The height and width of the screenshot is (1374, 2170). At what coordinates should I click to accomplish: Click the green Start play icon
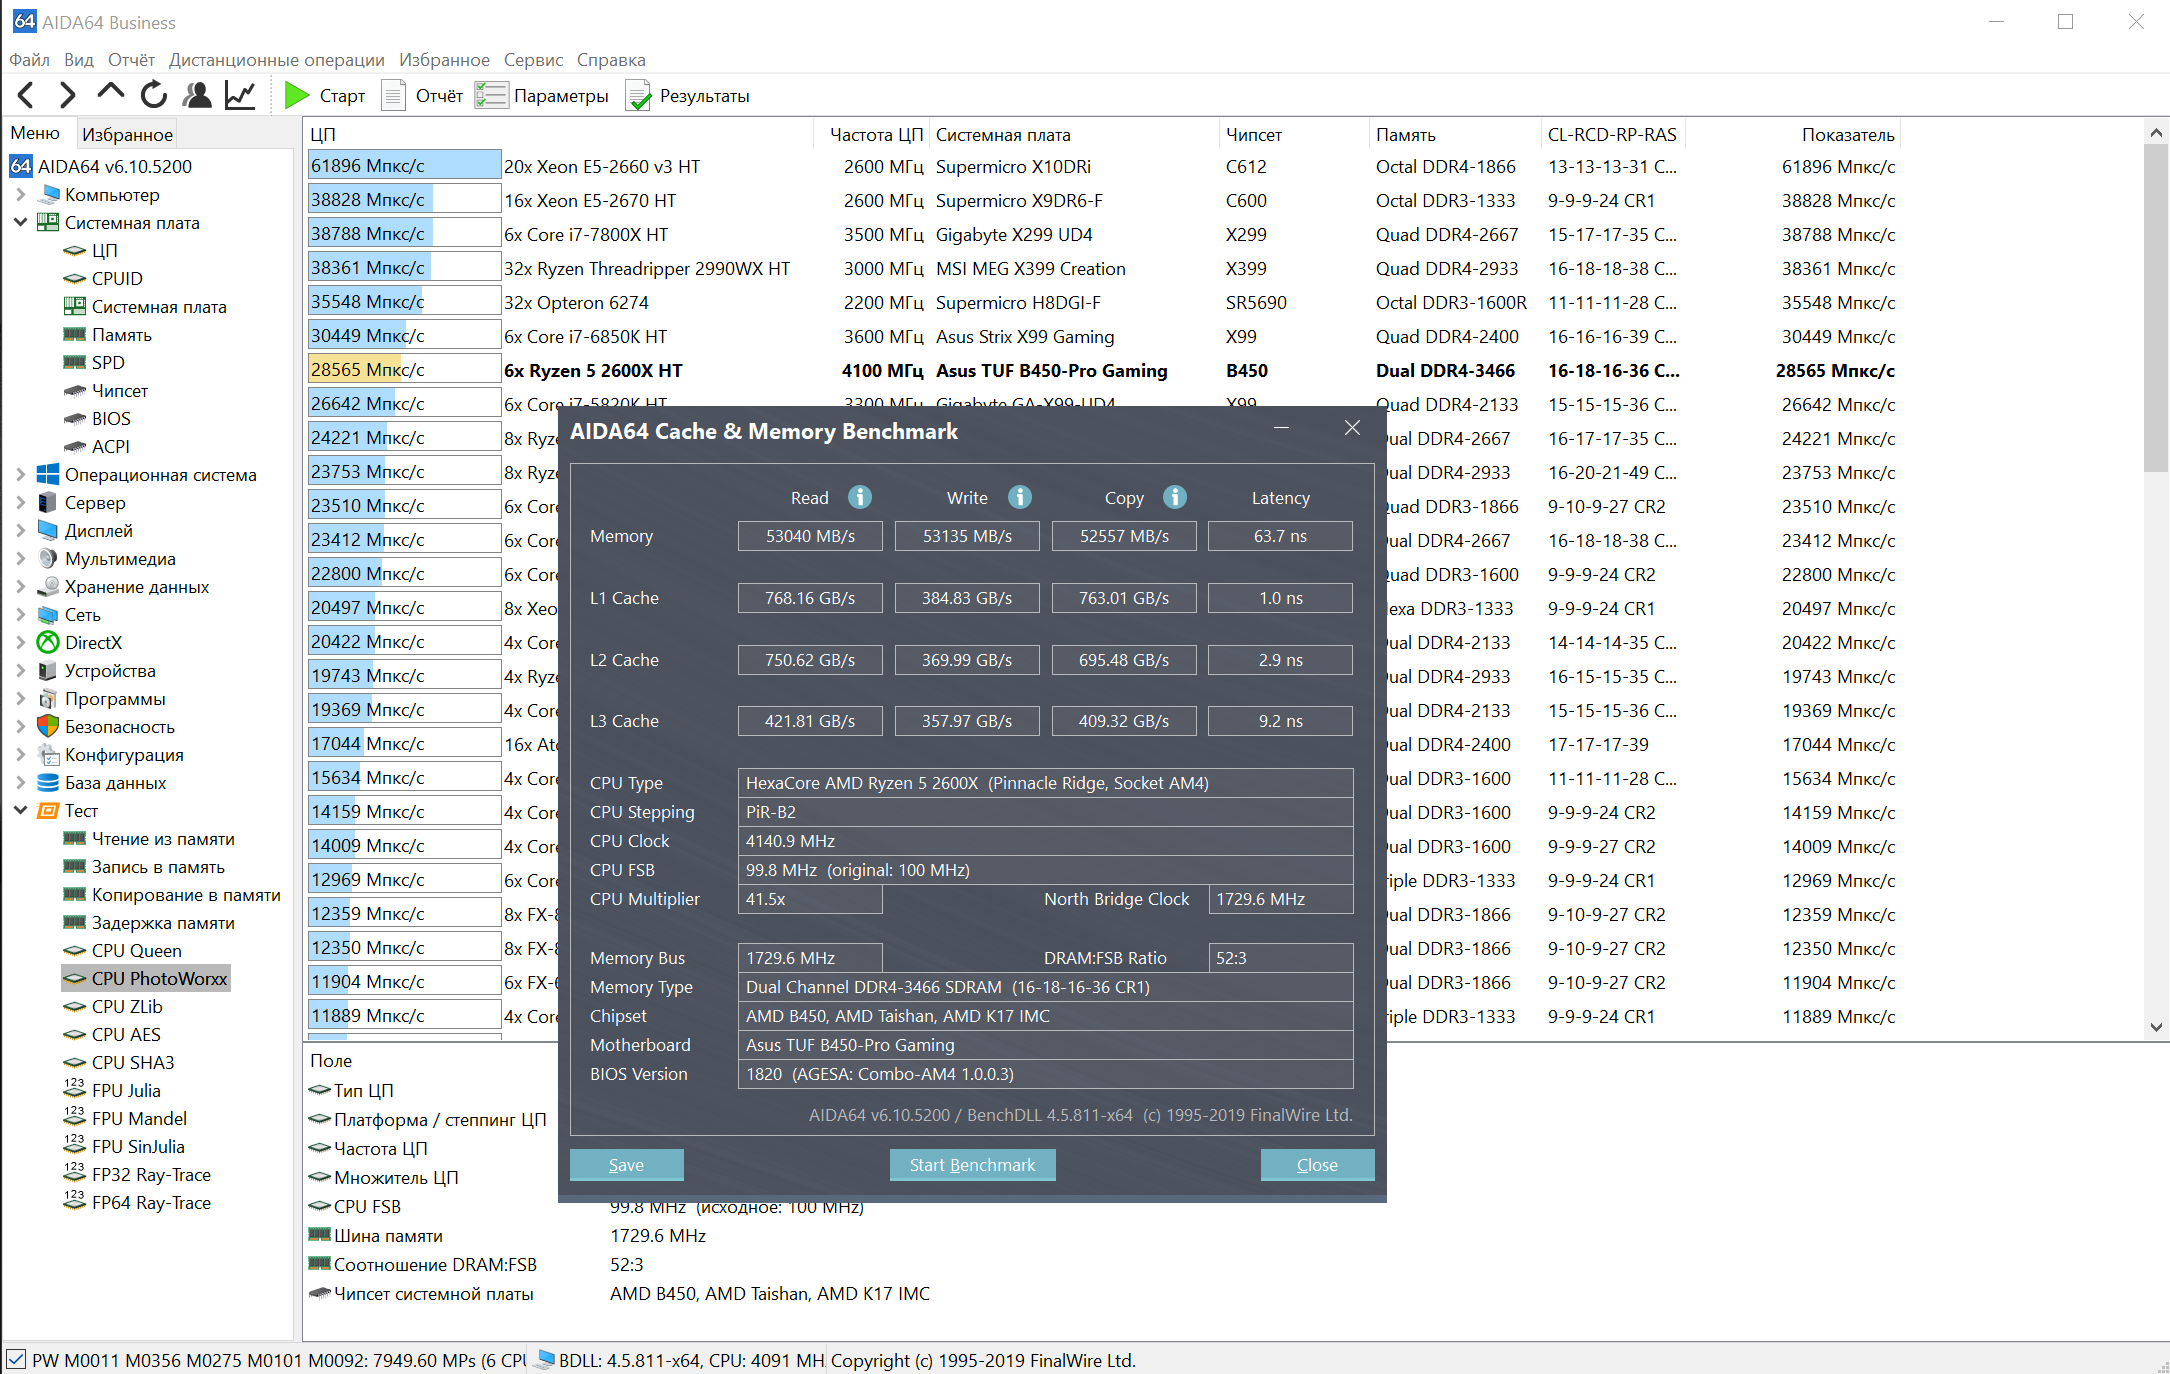click(x=296, y=95)
